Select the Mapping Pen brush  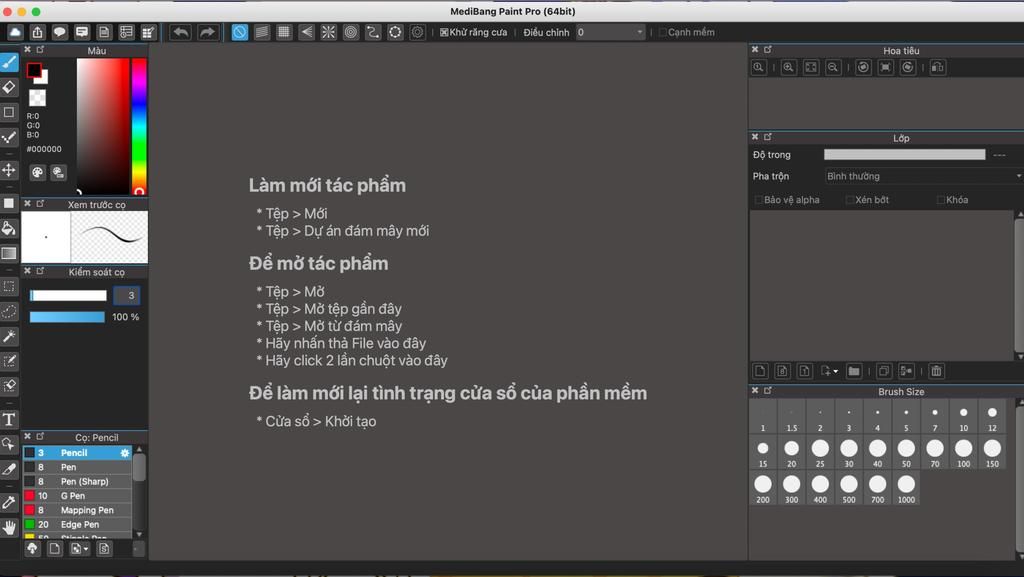[x=77, y=510]
